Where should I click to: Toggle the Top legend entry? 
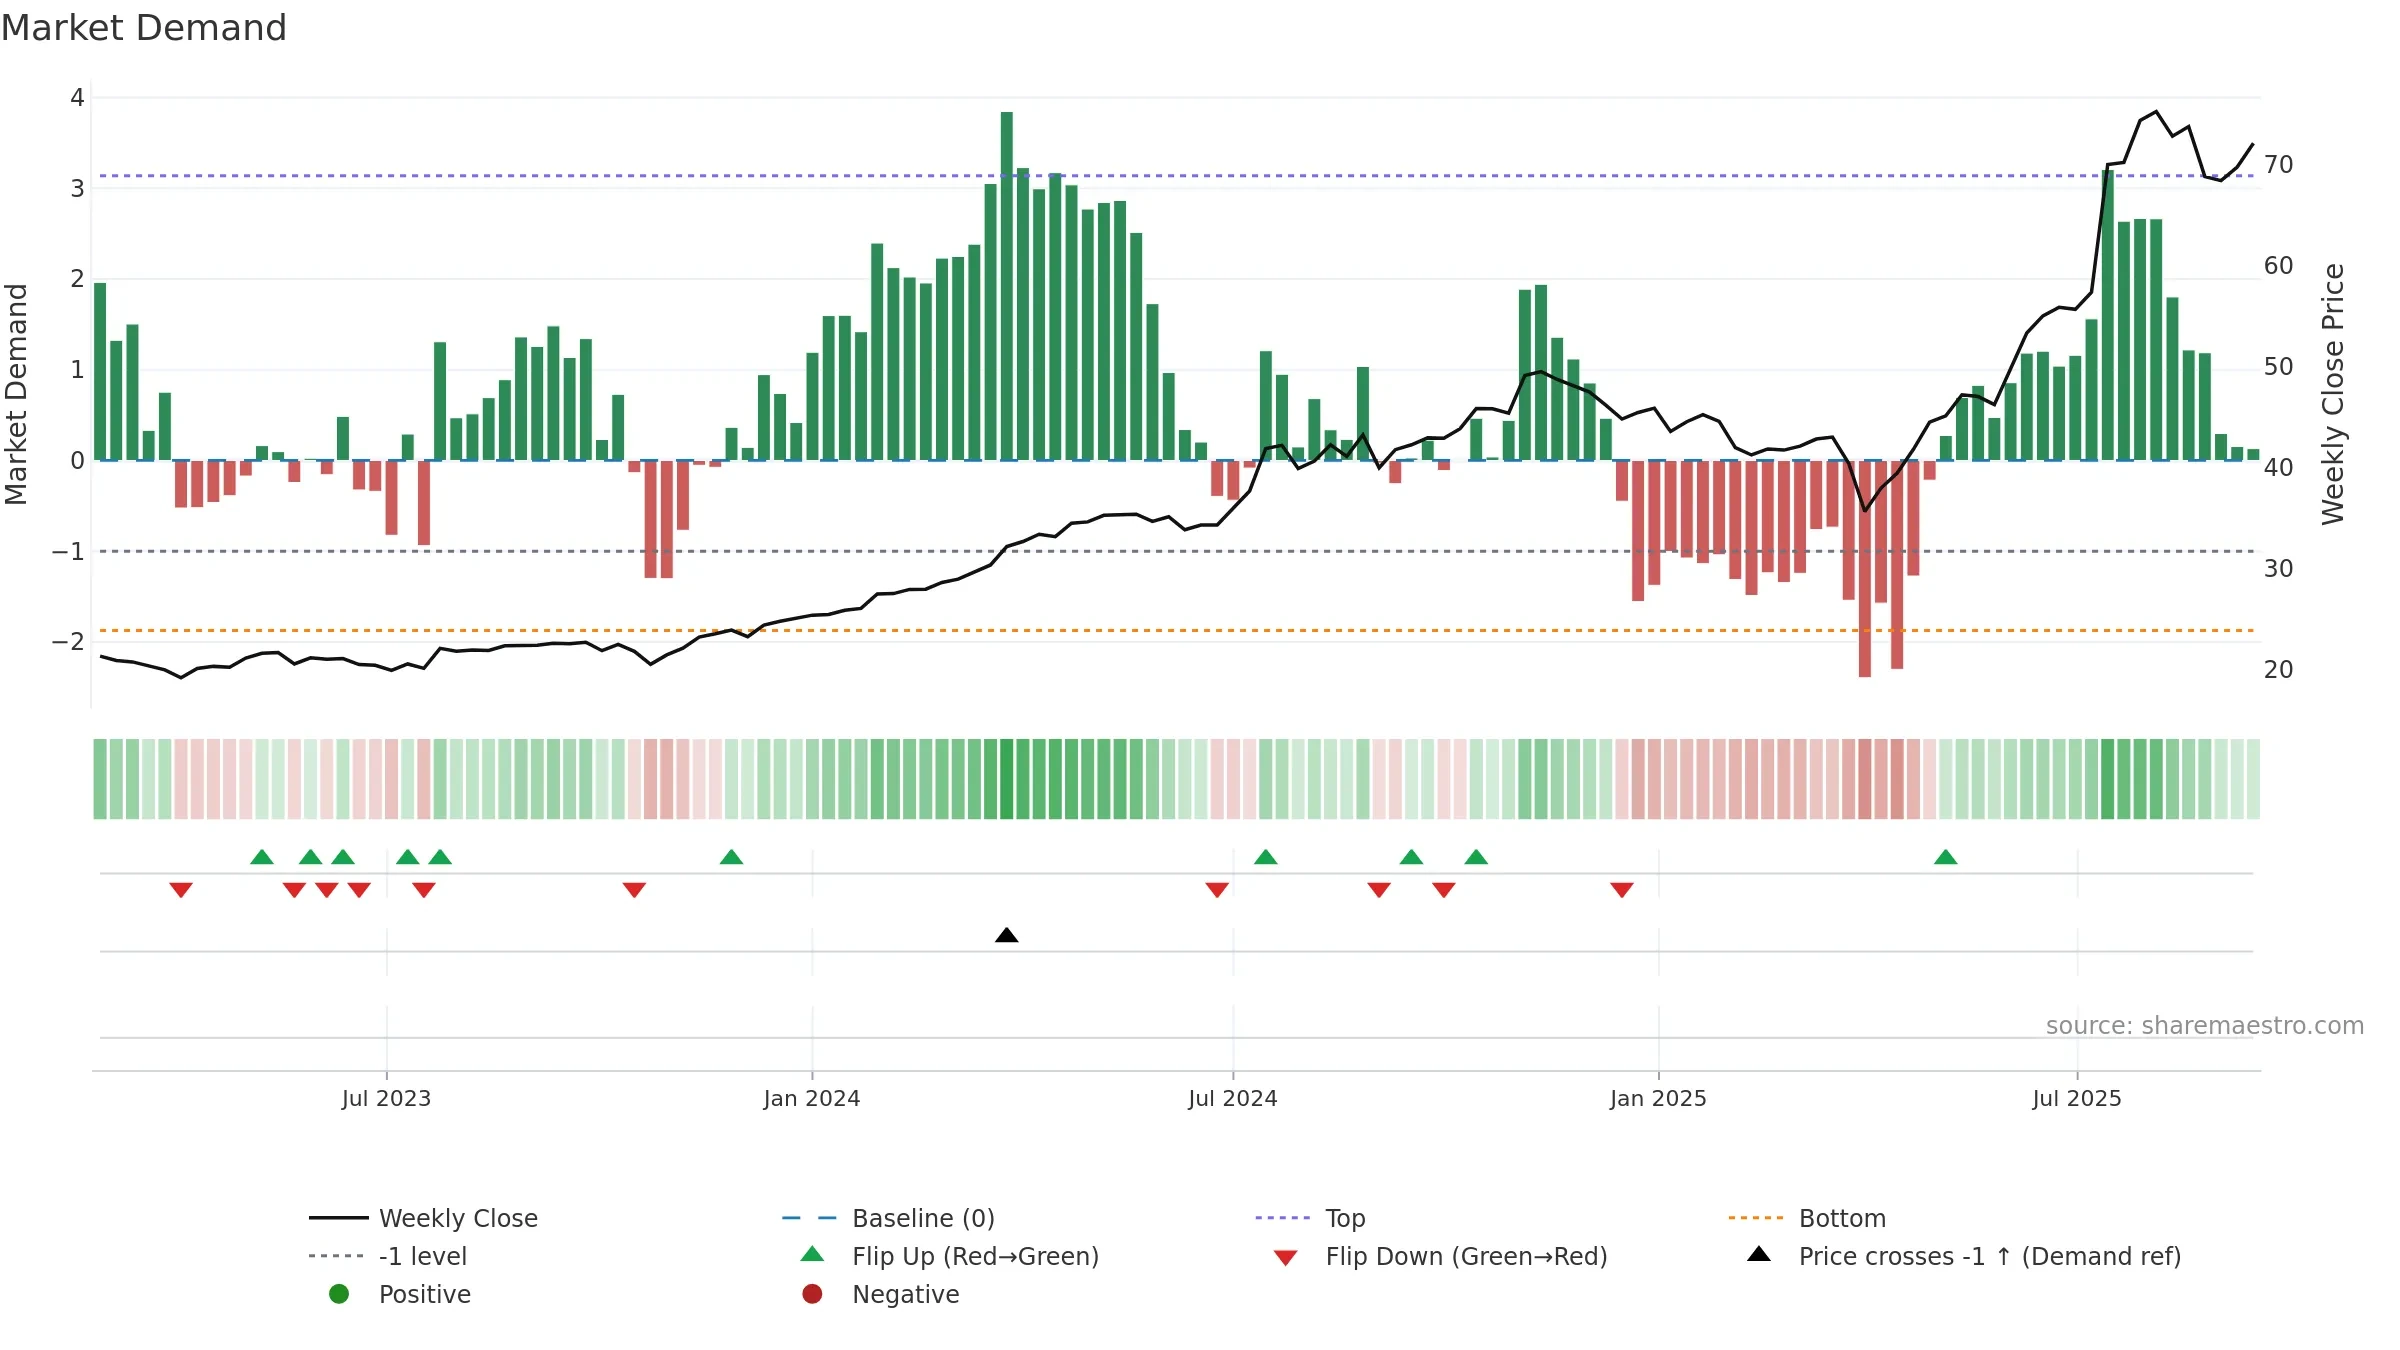1310,1218
